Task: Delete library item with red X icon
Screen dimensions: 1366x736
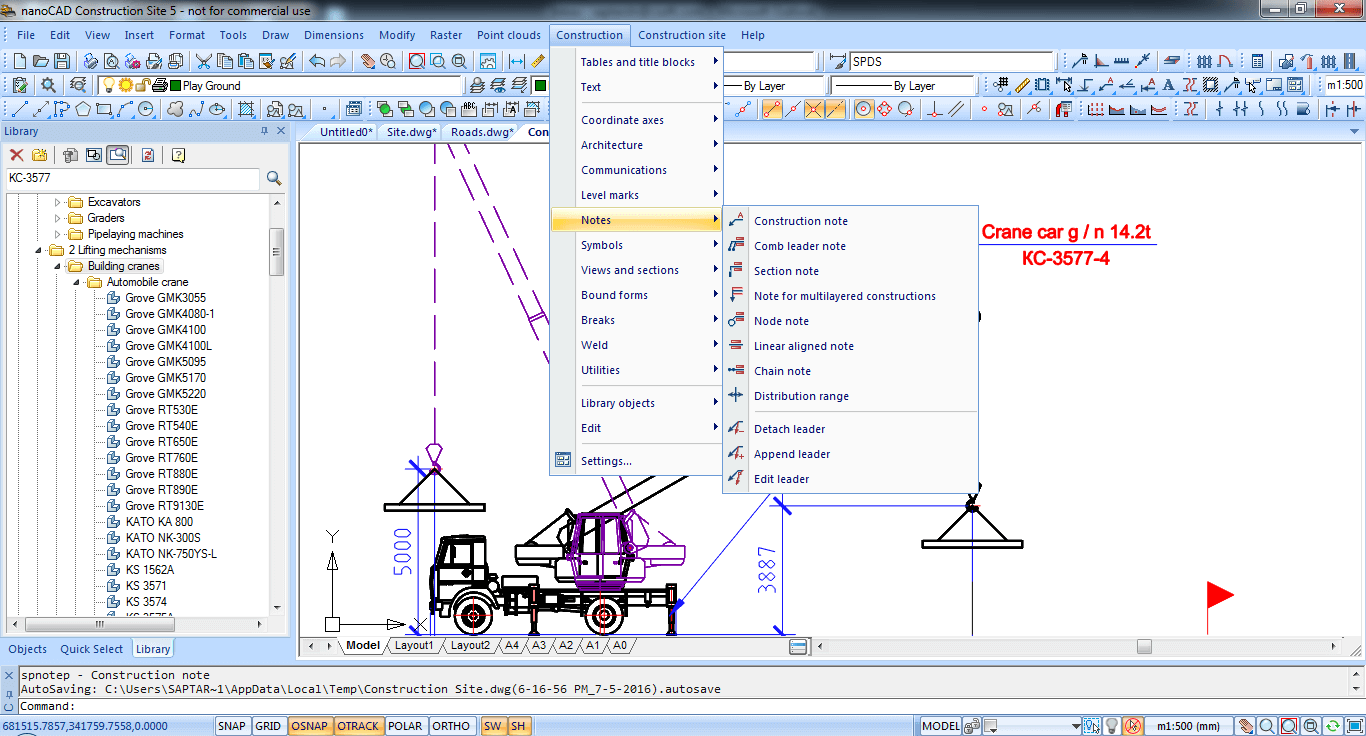Action: (17, 155)
